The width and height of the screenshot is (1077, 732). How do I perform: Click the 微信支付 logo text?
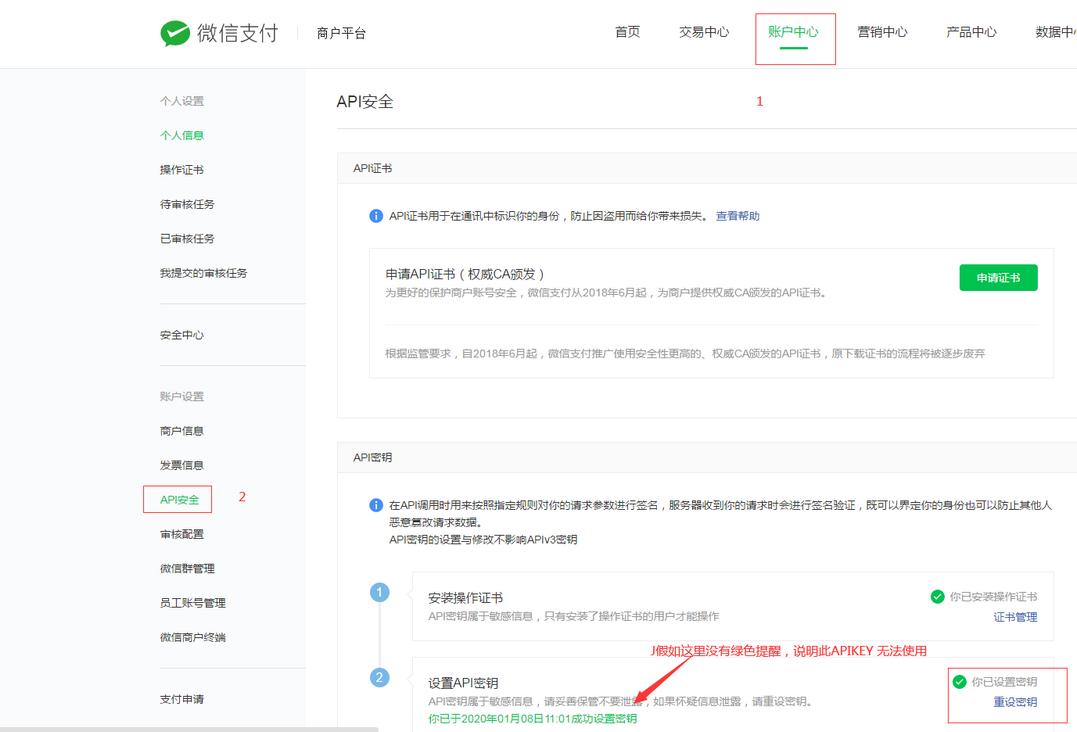(x=238, y=33)
